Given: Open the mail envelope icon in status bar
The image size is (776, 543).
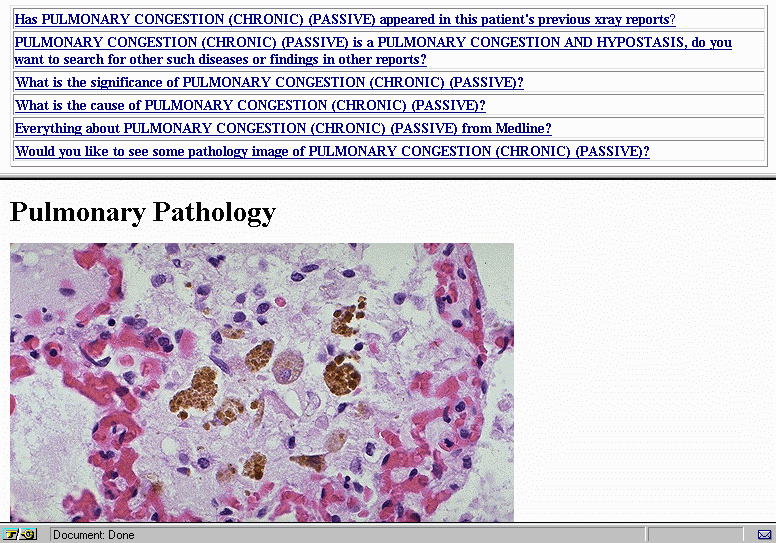Looking at the screenshot, I should 764,535.
